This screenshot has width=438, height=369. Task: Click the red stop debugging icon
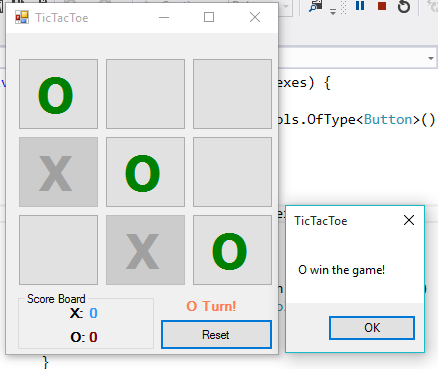point(382,6)
